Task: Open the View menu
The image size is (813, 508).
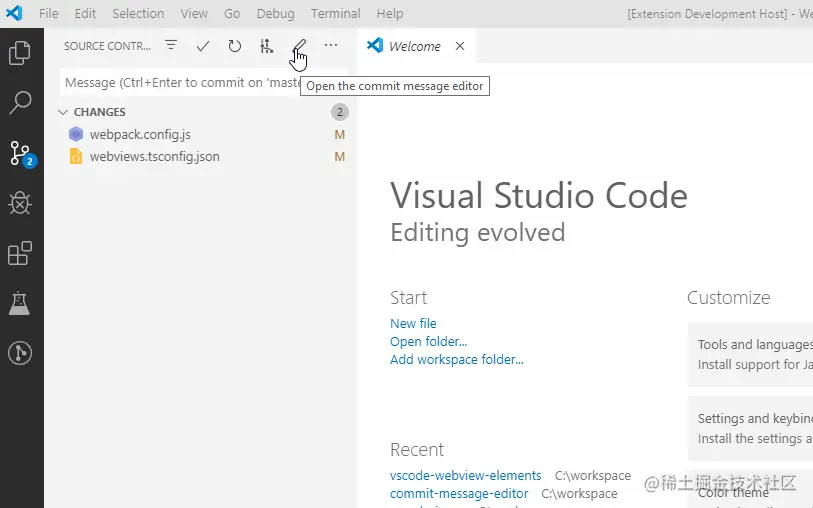Action: coord(194,13)
